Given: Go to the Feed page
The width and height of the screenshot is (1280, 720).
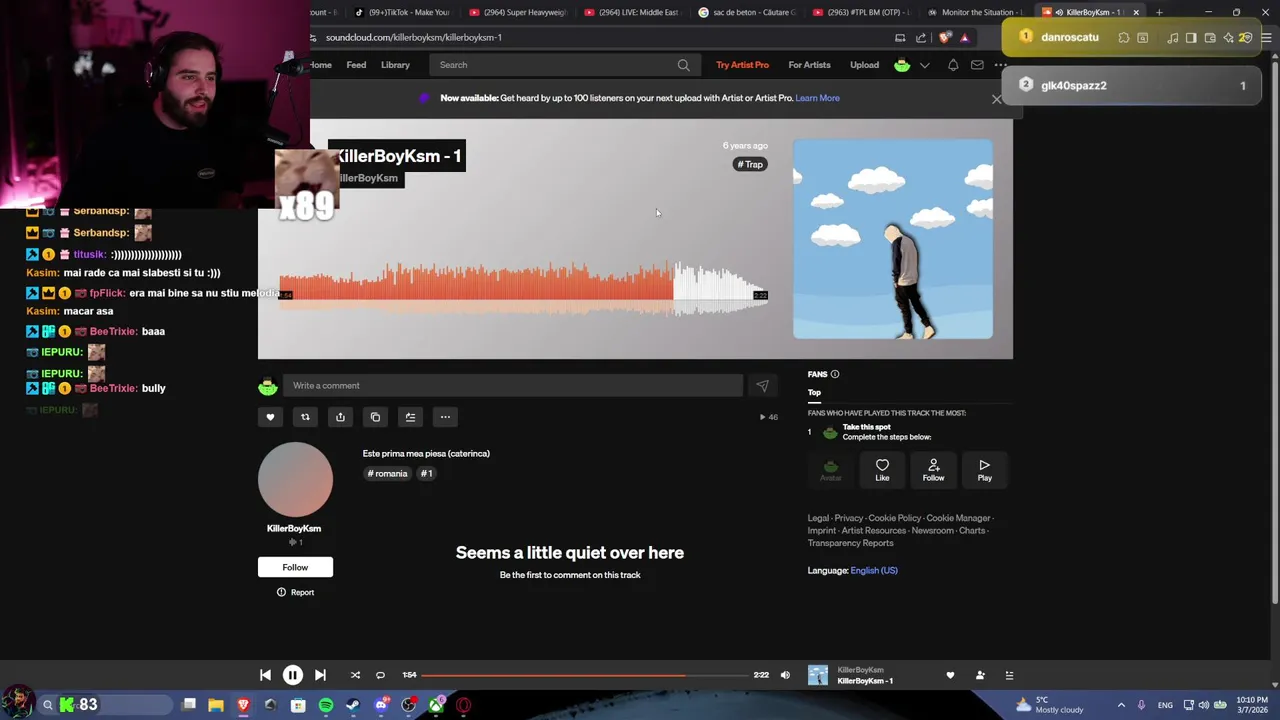Looking at the screenshot, I should [356, 65].
